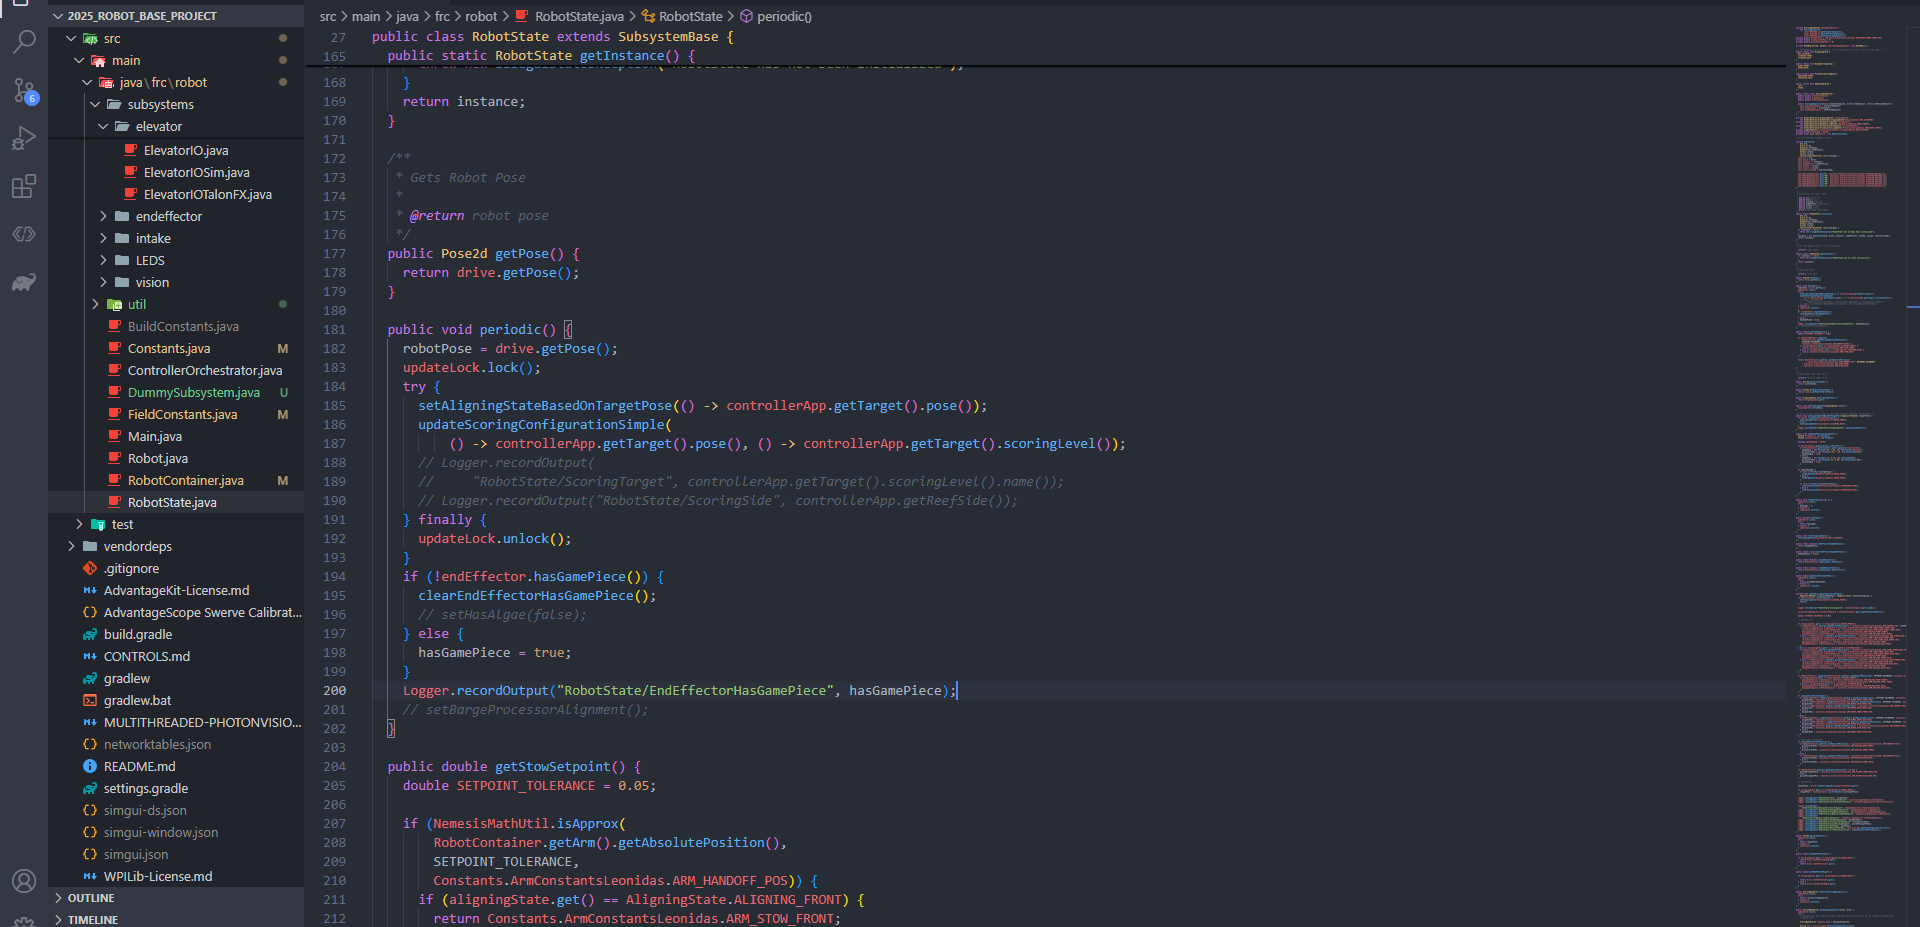Open the Accounts menu icon
1920x927 pixels.
[x=24, y=881]
